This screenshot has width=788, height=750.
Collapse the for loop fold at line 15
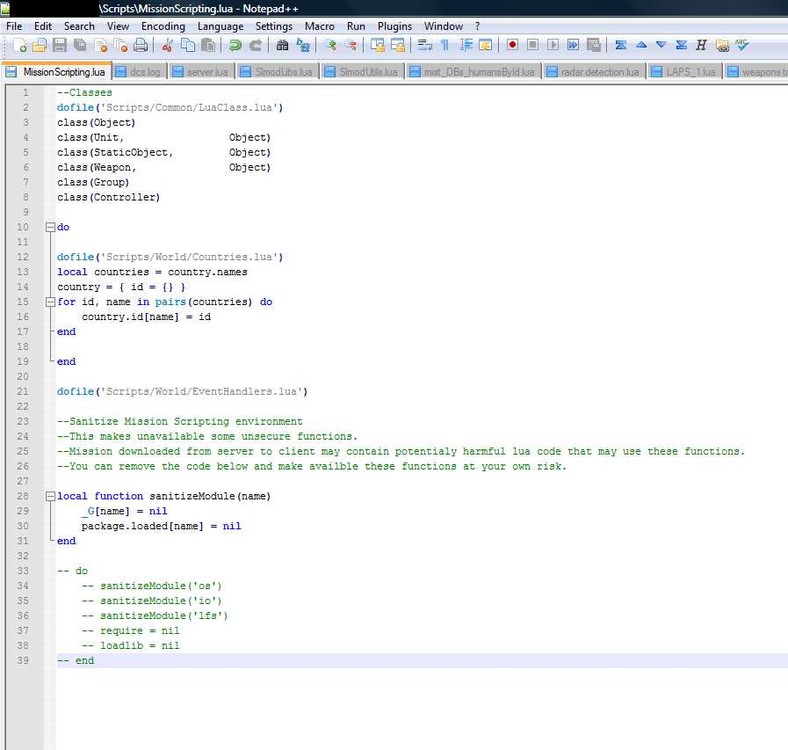50,301
